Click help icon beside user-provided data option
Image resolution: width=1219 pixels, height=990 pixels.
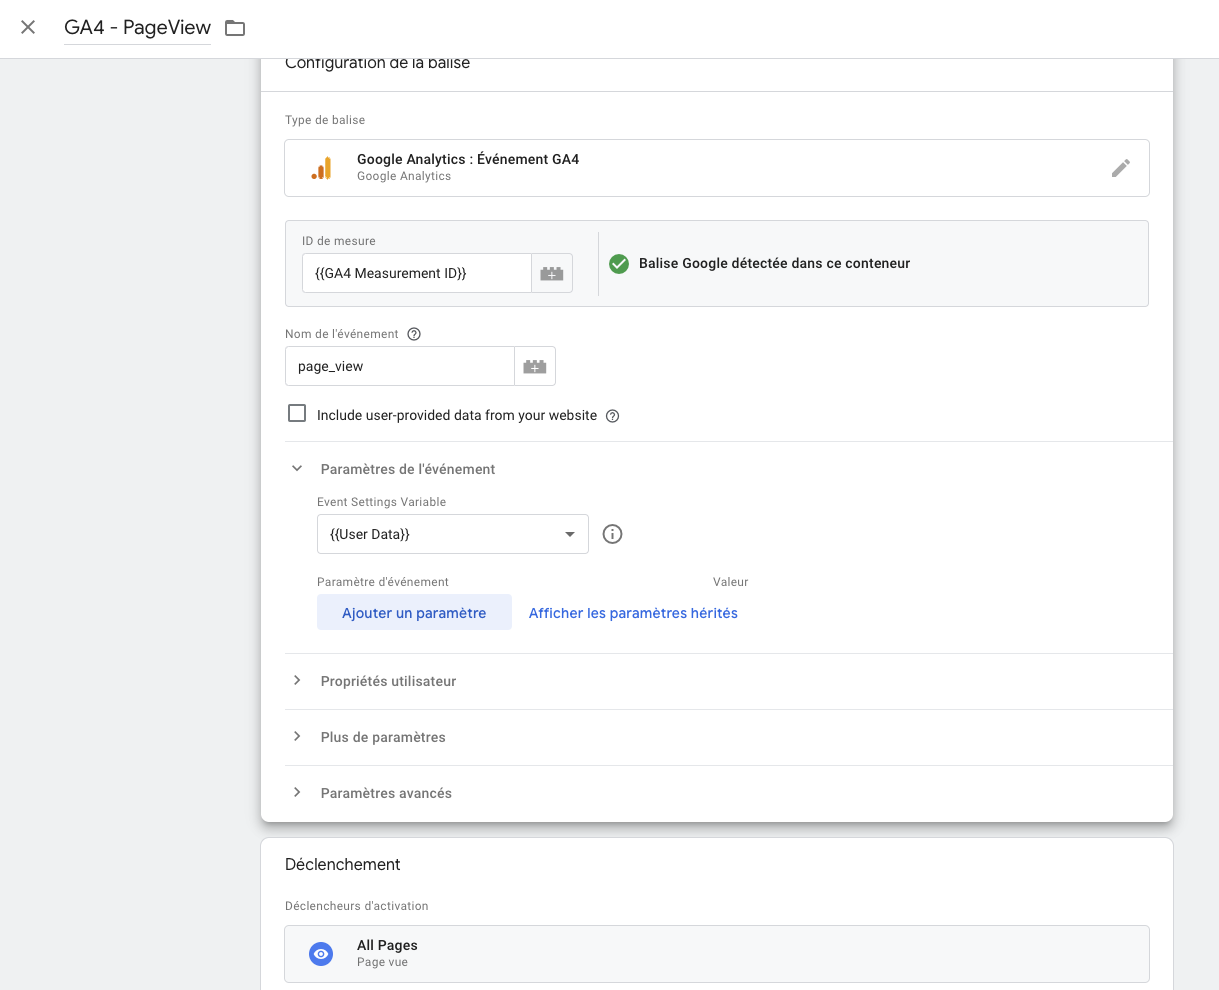tap(613, 416)
